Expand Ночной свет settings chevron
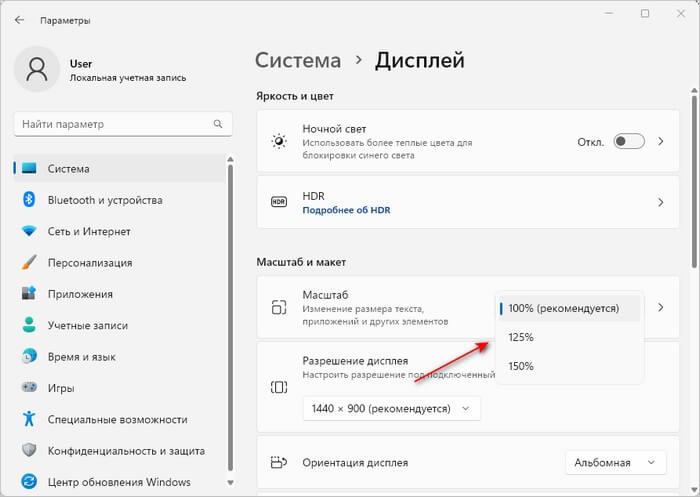 (x=660, y=142)
